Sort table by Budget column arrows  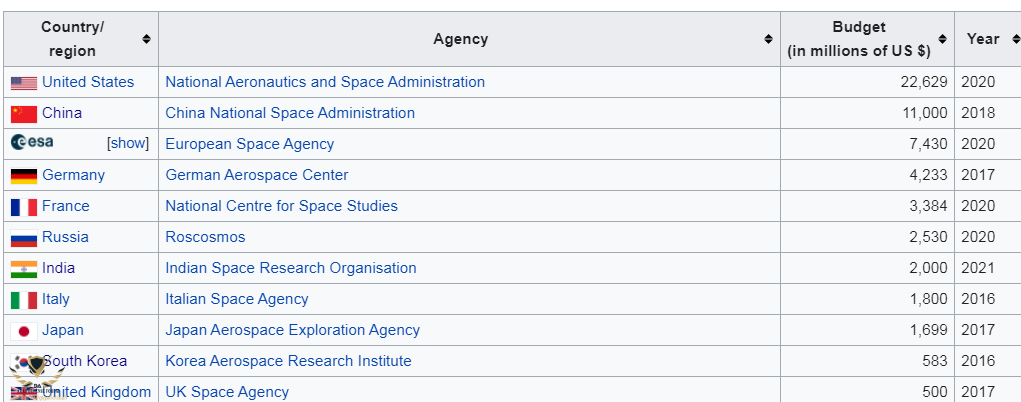pyautogui.click(x=942, y=39)
